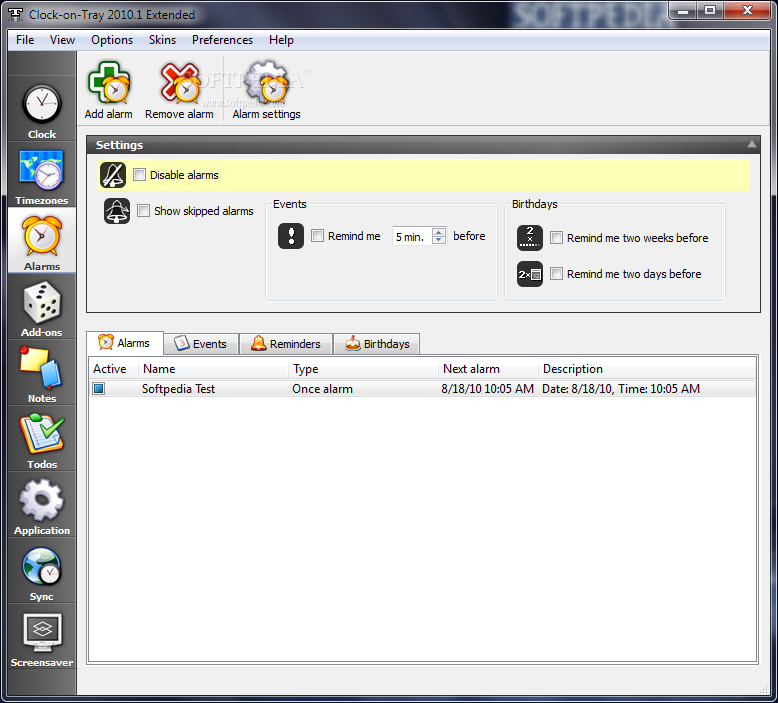The image size is (778, 703).
Task: Switch to the Alarms tab
Action: click(x=125, y=343)
